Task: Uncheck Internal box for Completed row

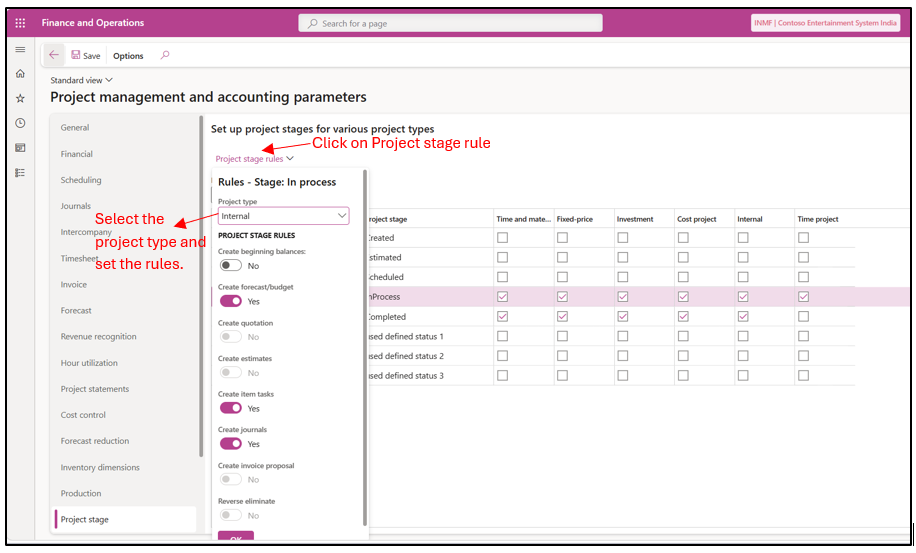Action: click(743, 317)
